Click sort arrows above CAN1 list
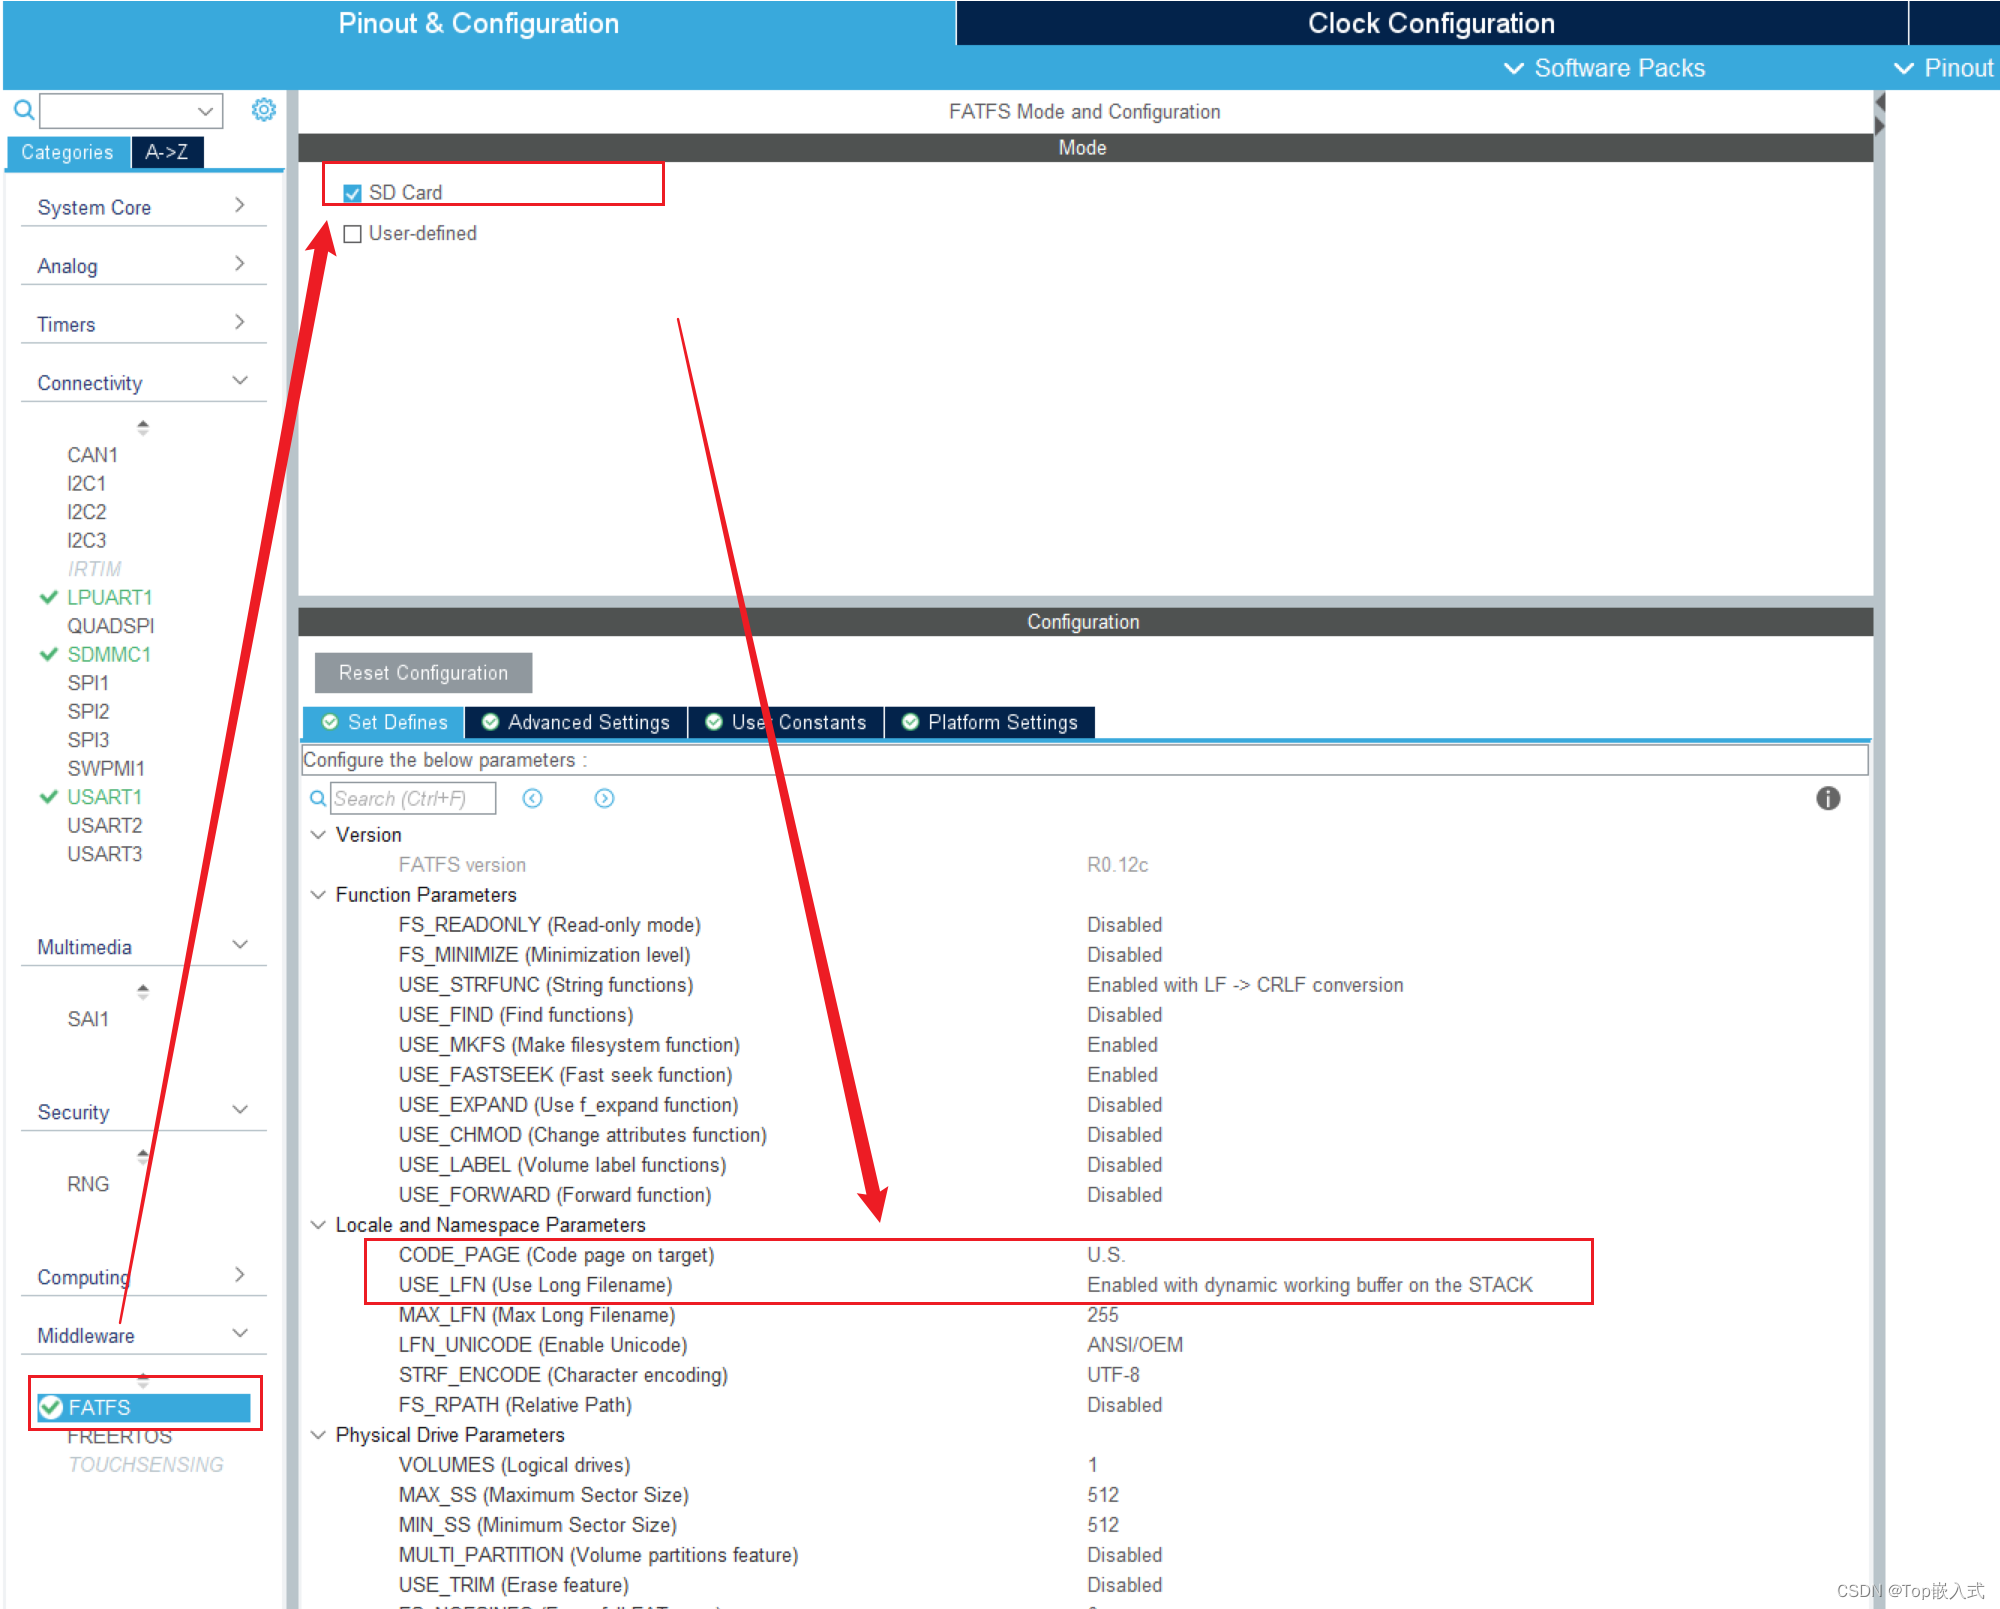The image size is (2000, 1609). tap(143, 428)
